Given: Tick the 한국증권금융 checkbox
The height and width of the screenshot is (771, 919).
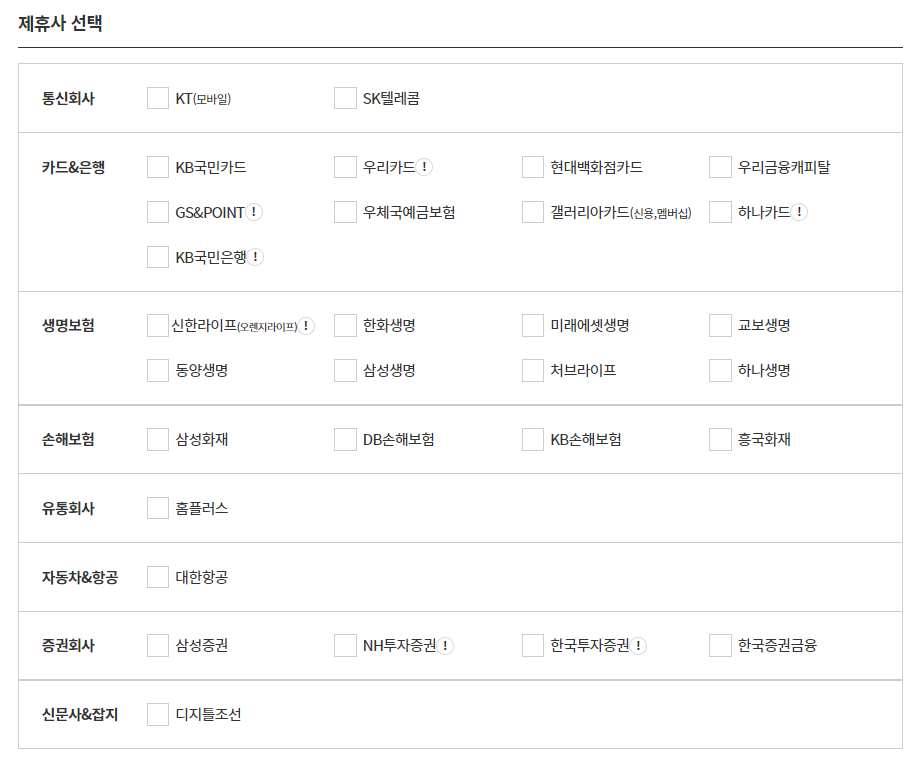Looking at the screenshot, I should pos(720,646).
